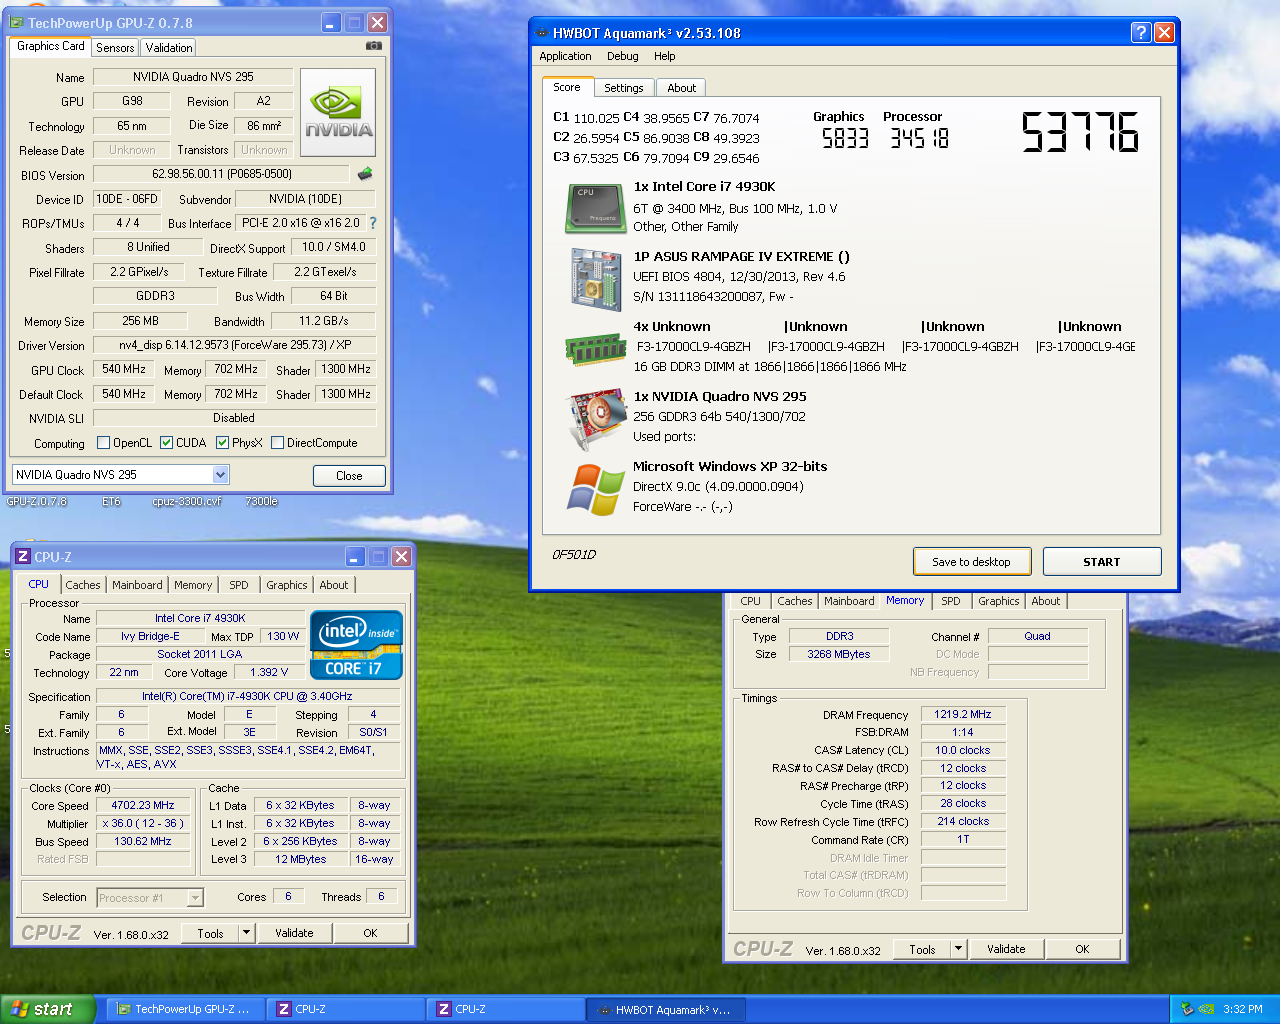Open the Validation tab in GPU-Z
The width and height of the screenshot is (1280, 1024).
[x=169, y=47]
